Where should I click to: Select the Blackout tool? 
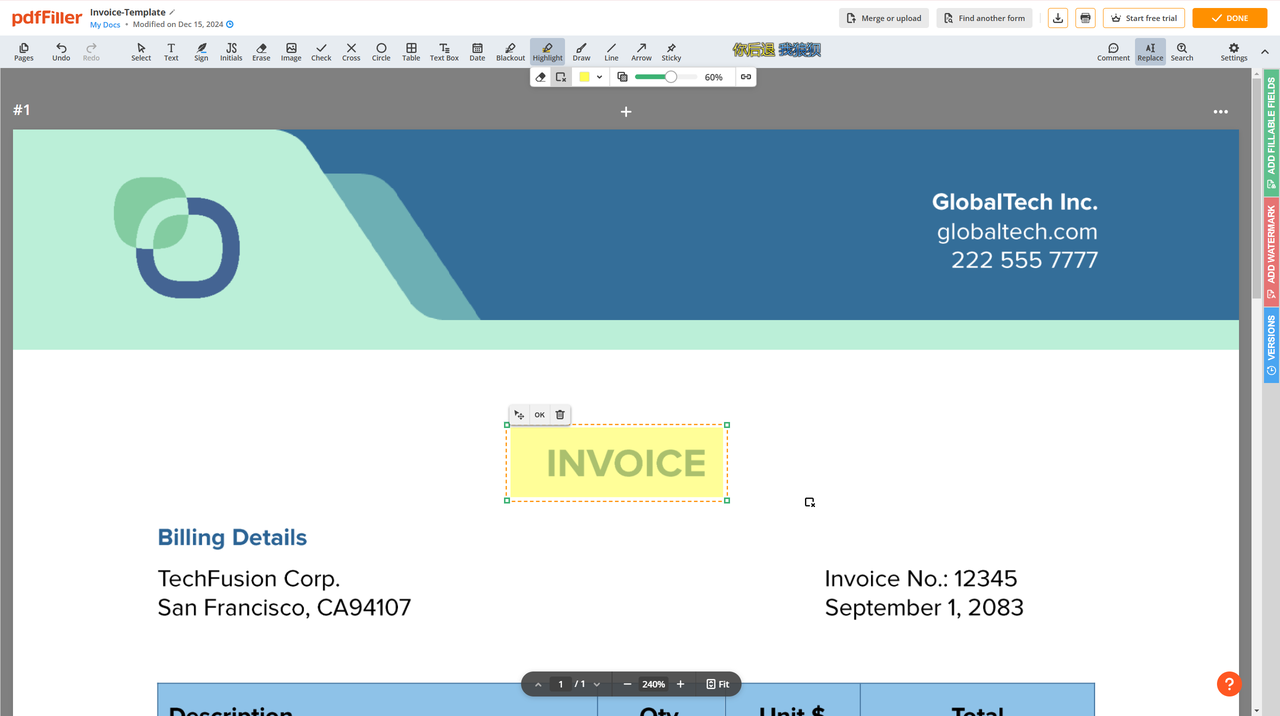tap(510, 52)
